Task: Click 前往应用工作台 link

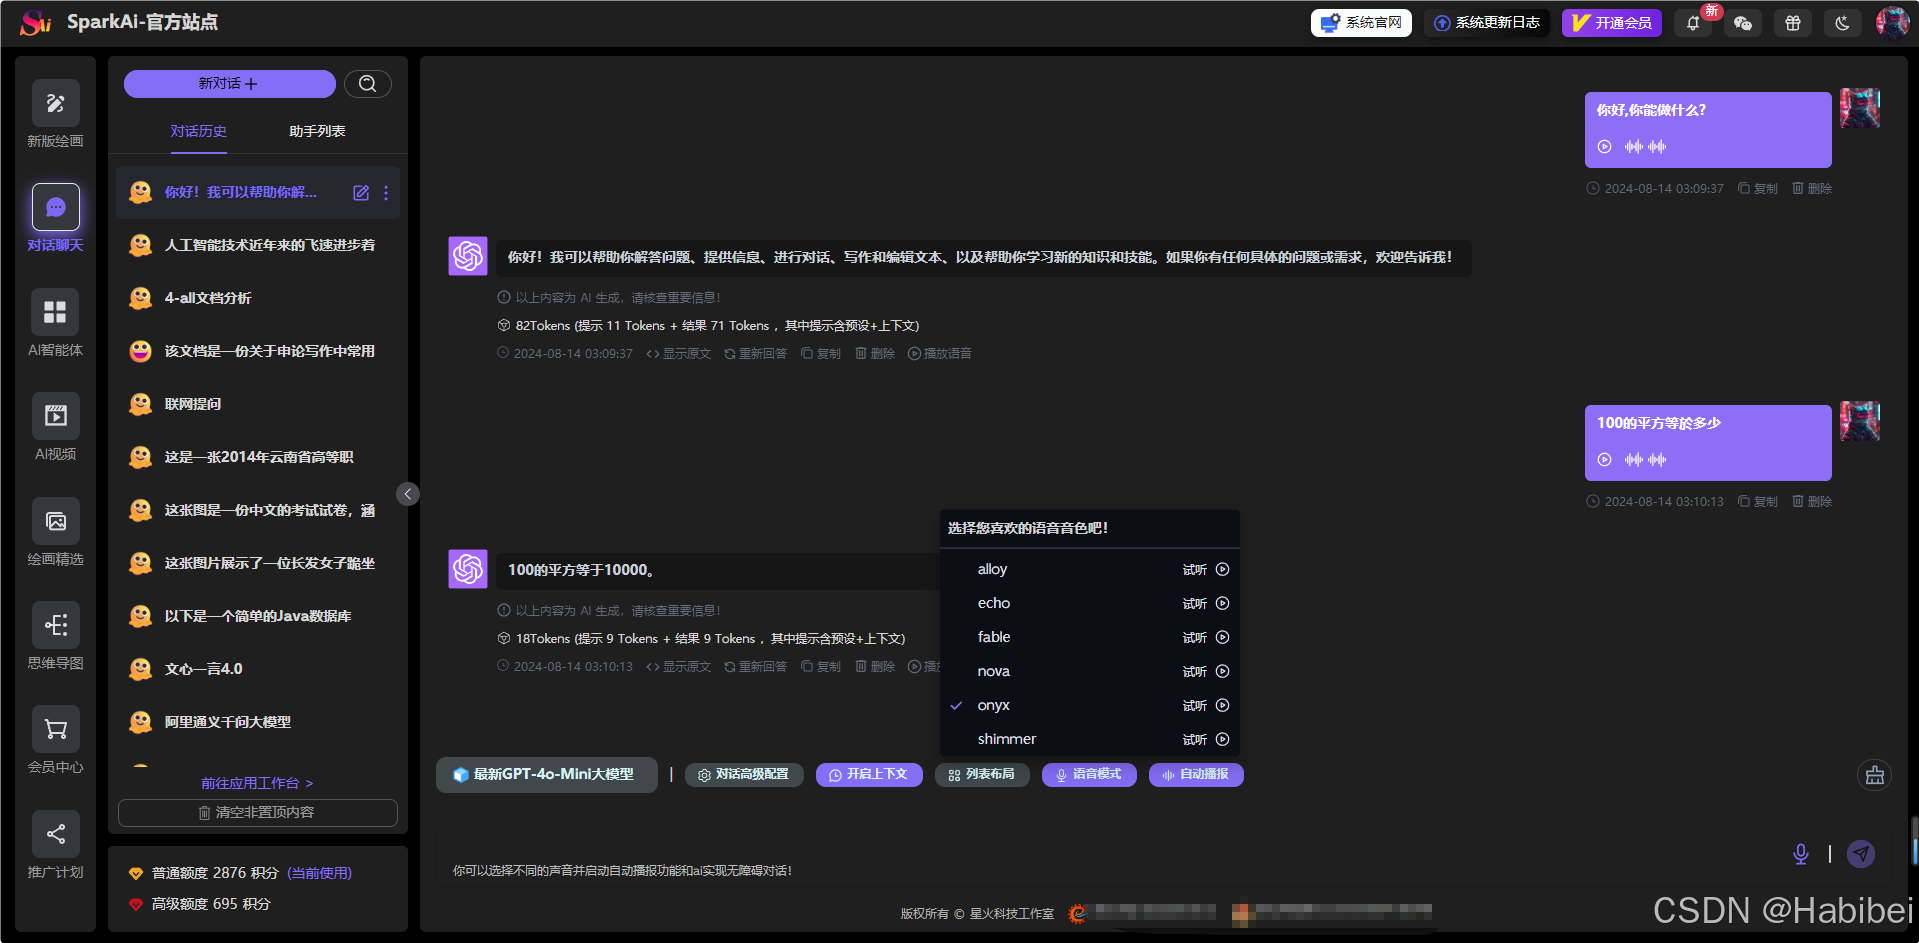Action: coord(257,783)
